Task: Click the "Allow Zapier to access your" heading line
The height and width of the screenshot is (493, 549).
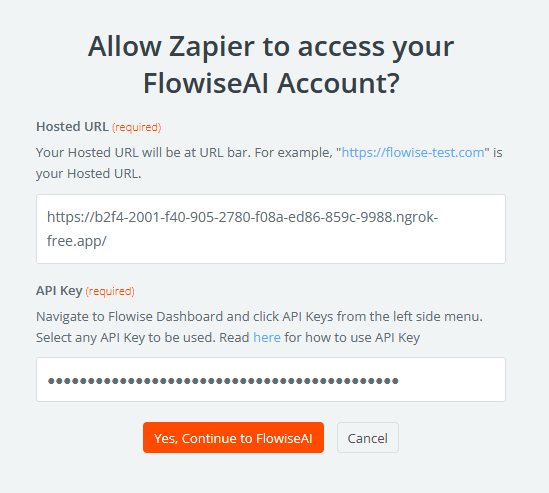Action: [271, 47]
